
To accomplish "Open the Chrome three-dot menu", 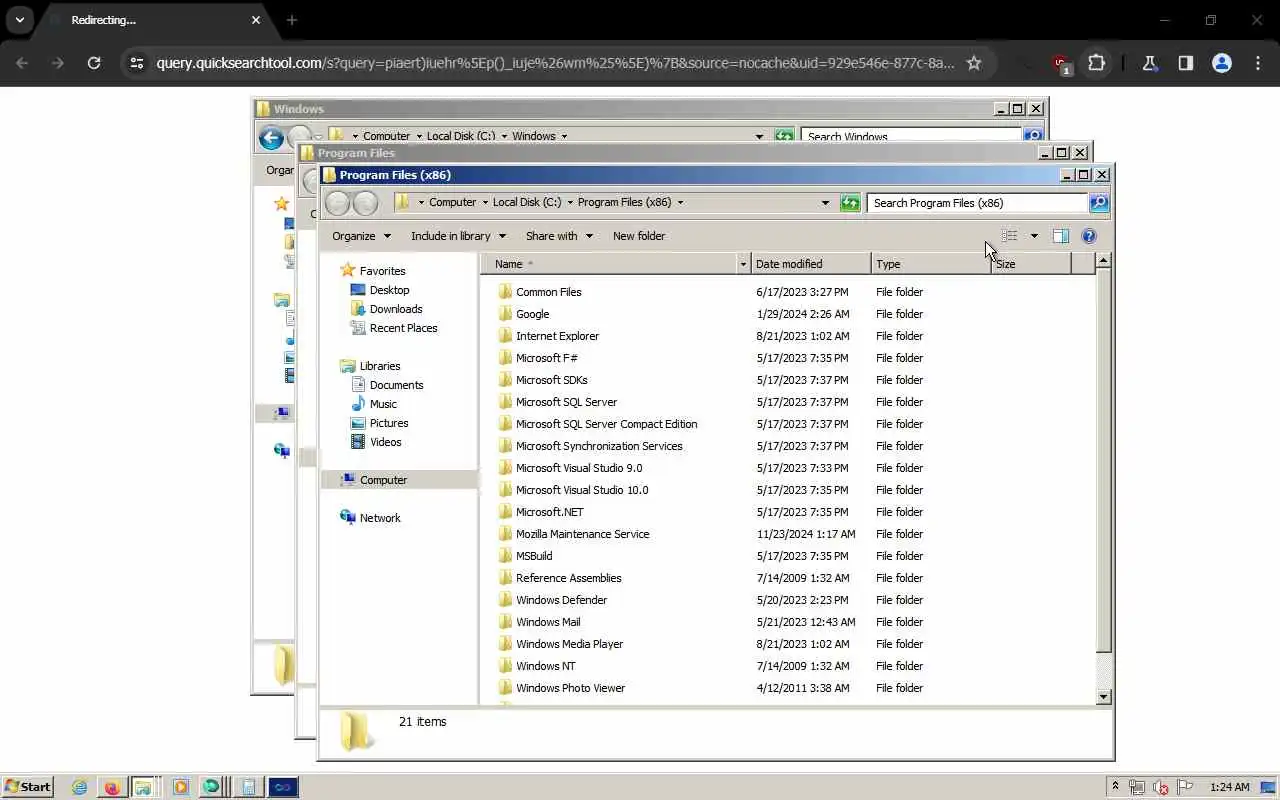I will click(1257, 63).
